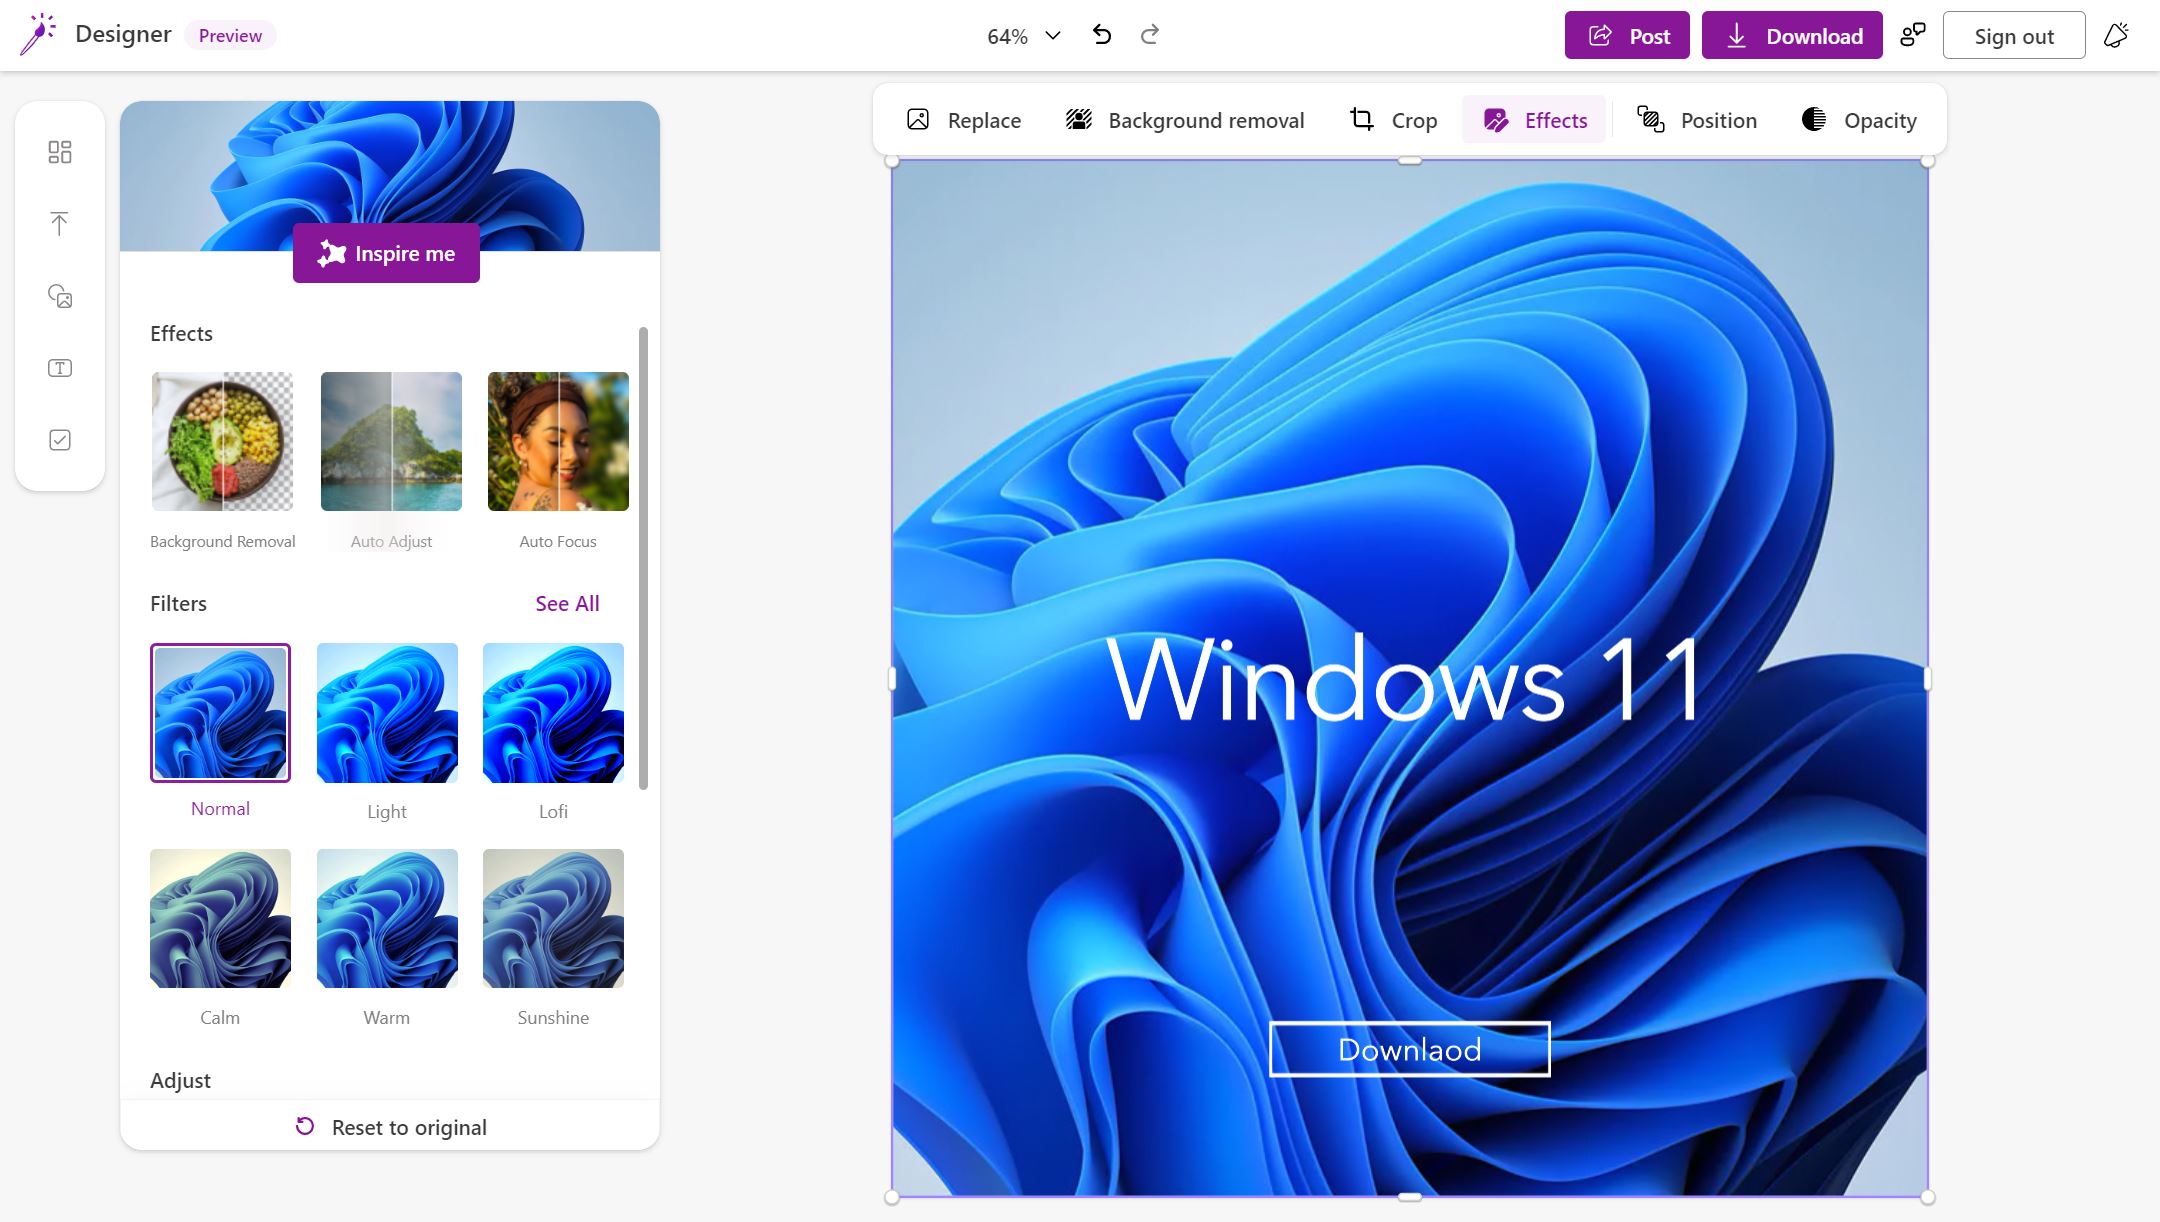Open the text tool icon in sidebar

60,368
